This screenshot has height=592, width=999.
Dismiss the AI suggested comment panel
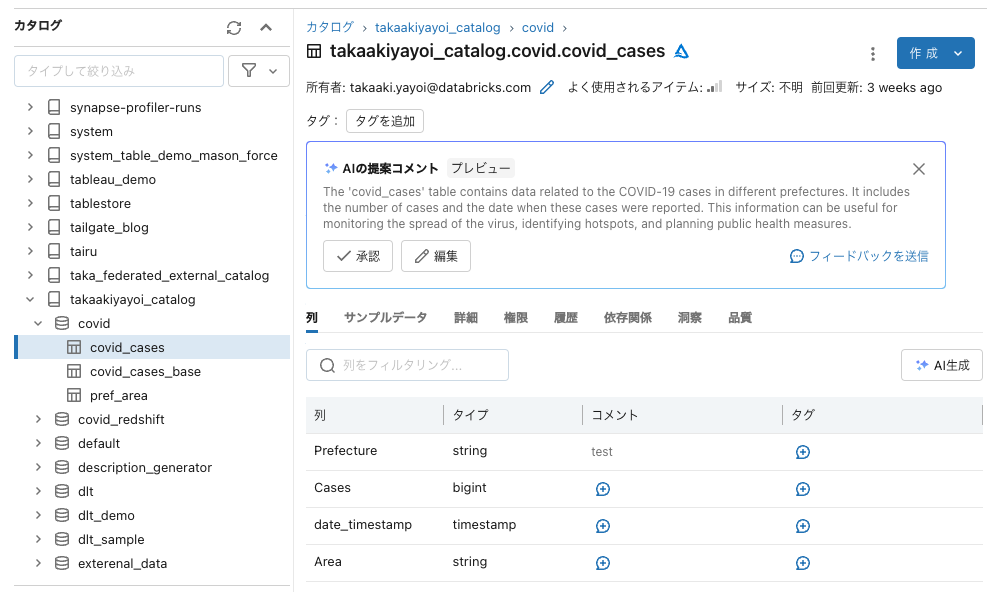tap(918, 169)
